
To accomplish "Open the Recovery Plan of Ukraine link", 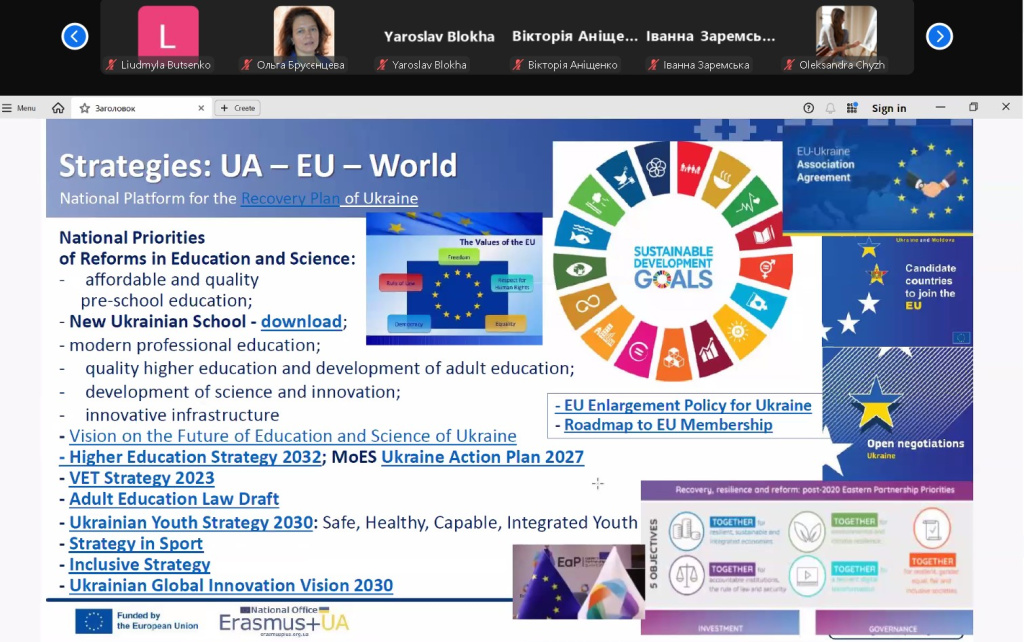I will [x=329, y=198].
